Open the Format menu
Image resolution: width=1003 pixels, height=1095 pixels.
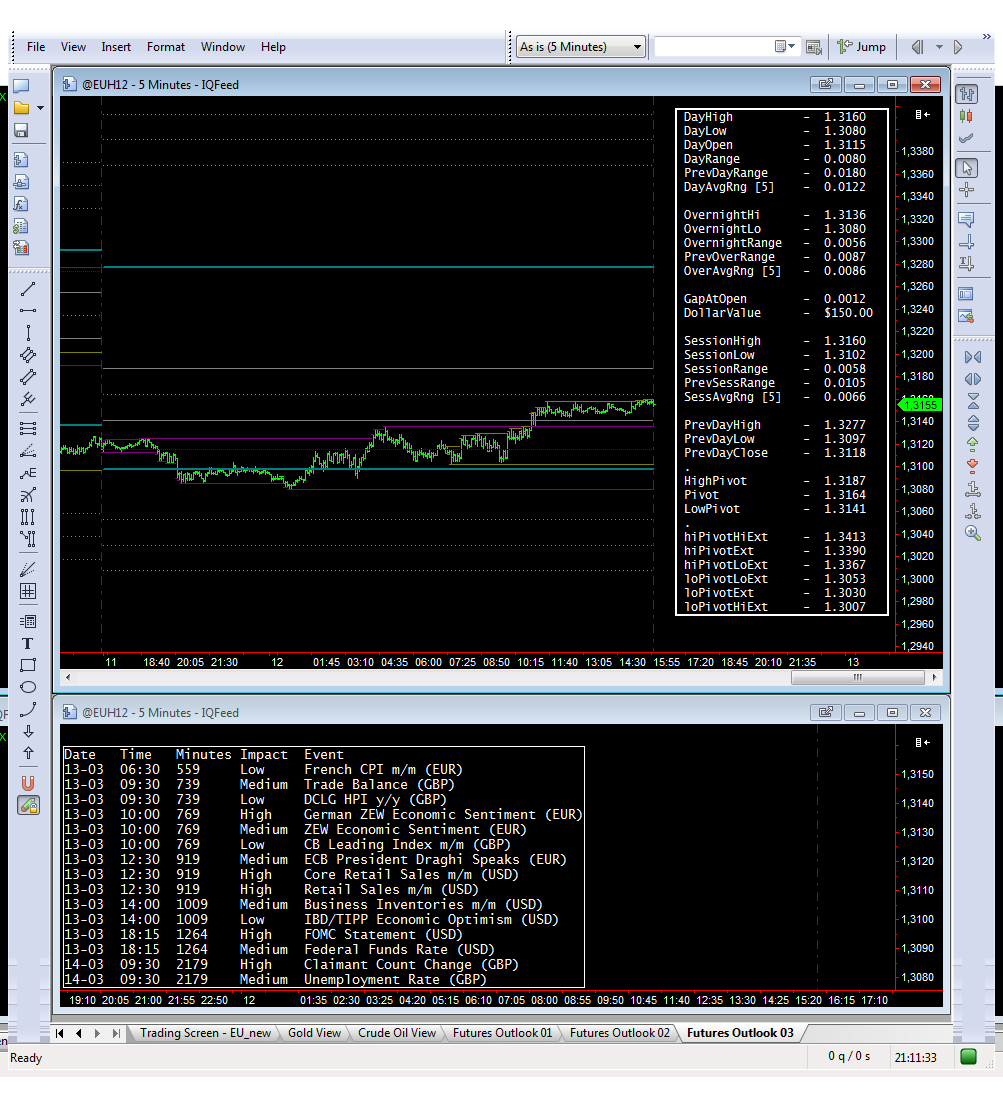[x=166, y=47]
